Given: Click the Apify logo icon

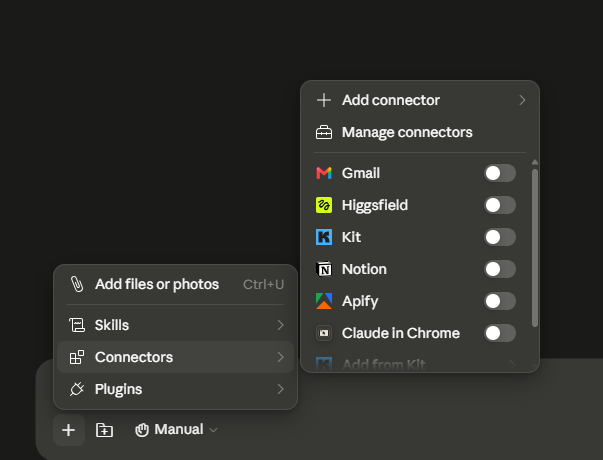Looking at the screenshot, I should pyautogui.click(x=324, y=301).
